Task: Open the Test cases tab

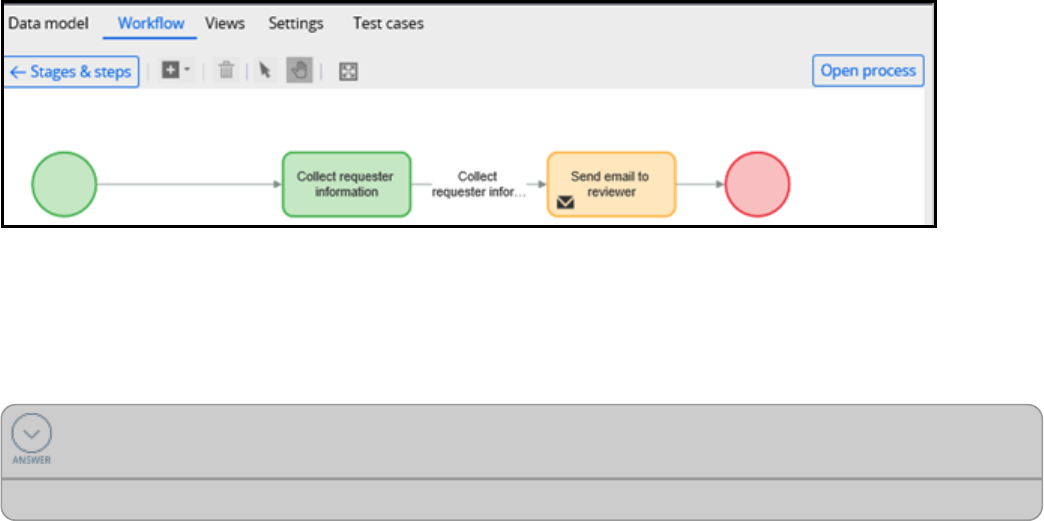Action: click(x=388, y=23)
